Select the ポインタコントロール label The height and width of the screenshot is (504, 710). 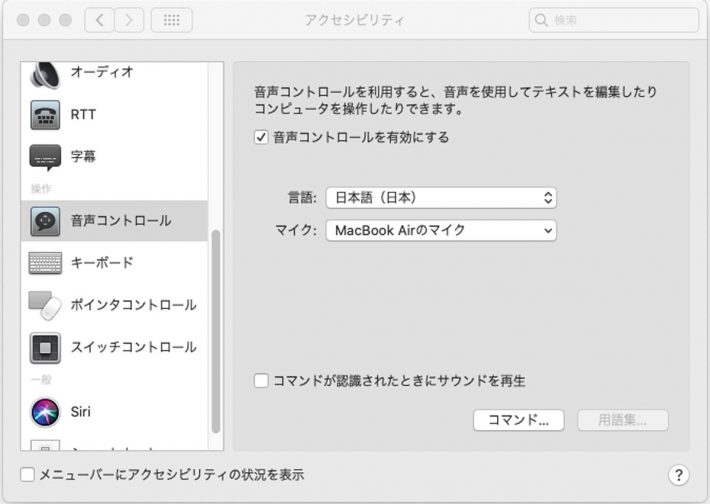[x=134, y=305]
